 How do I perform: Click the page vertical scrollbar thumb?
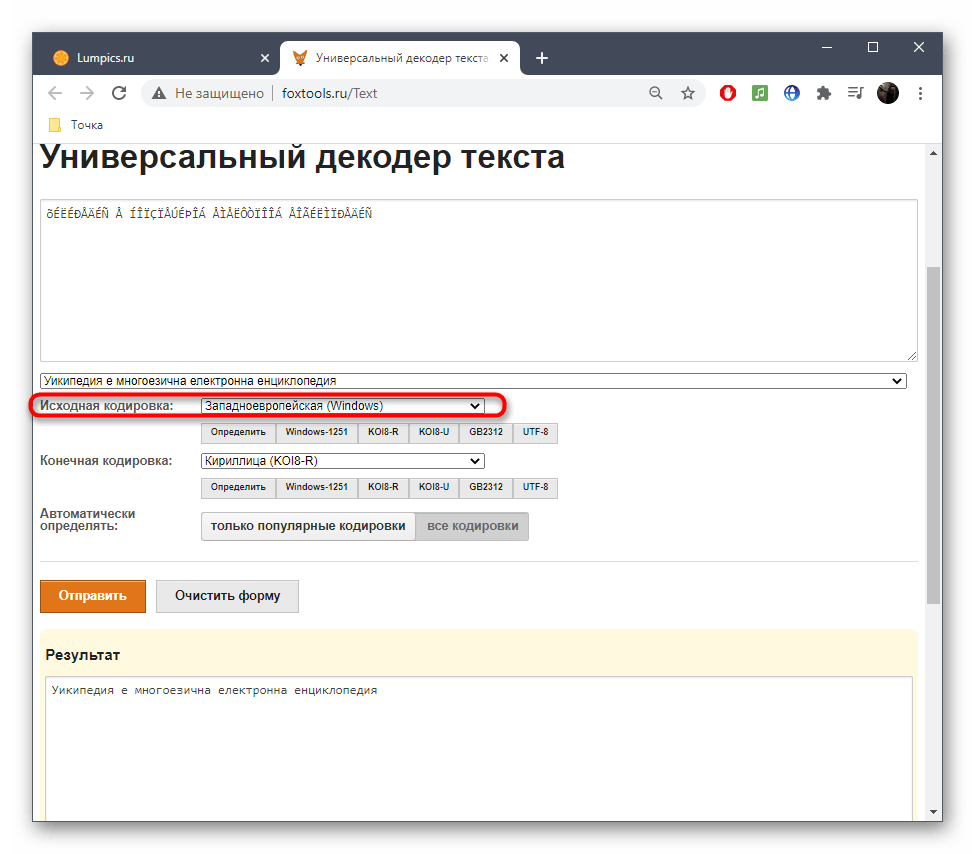point(933,435)
